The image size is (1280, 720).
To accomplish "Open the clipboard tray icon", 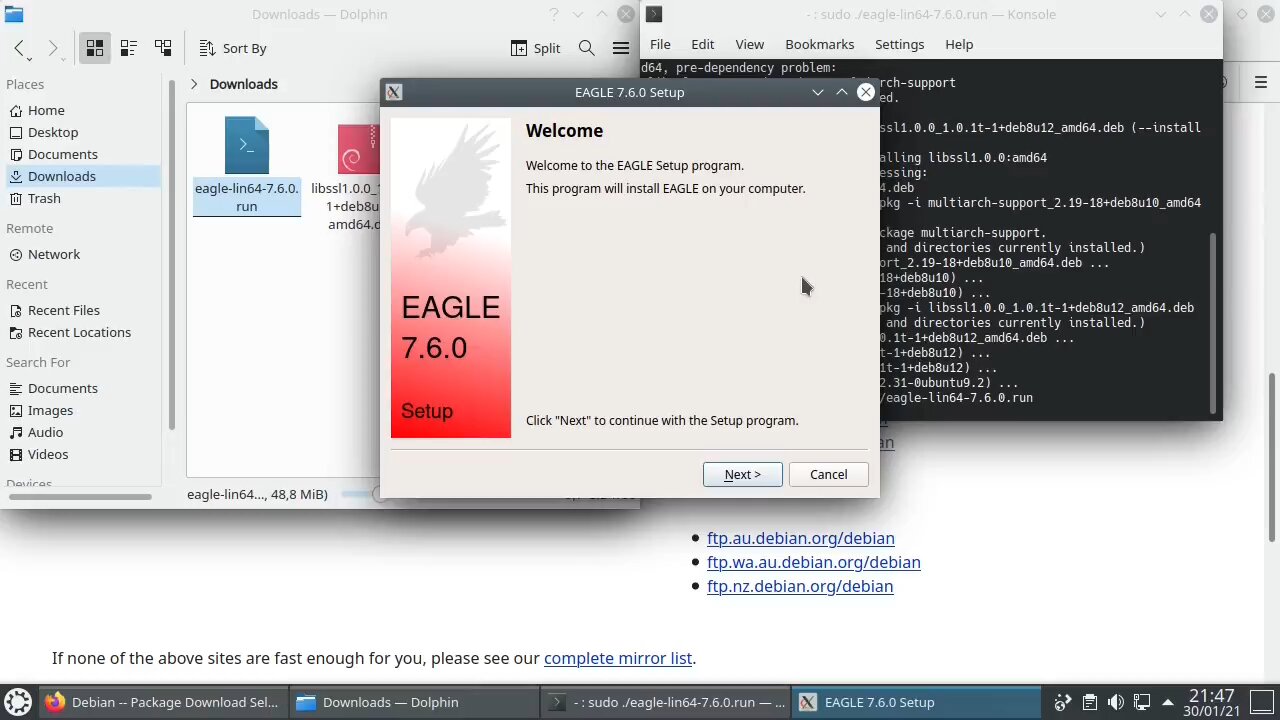I will (1090, 702).
